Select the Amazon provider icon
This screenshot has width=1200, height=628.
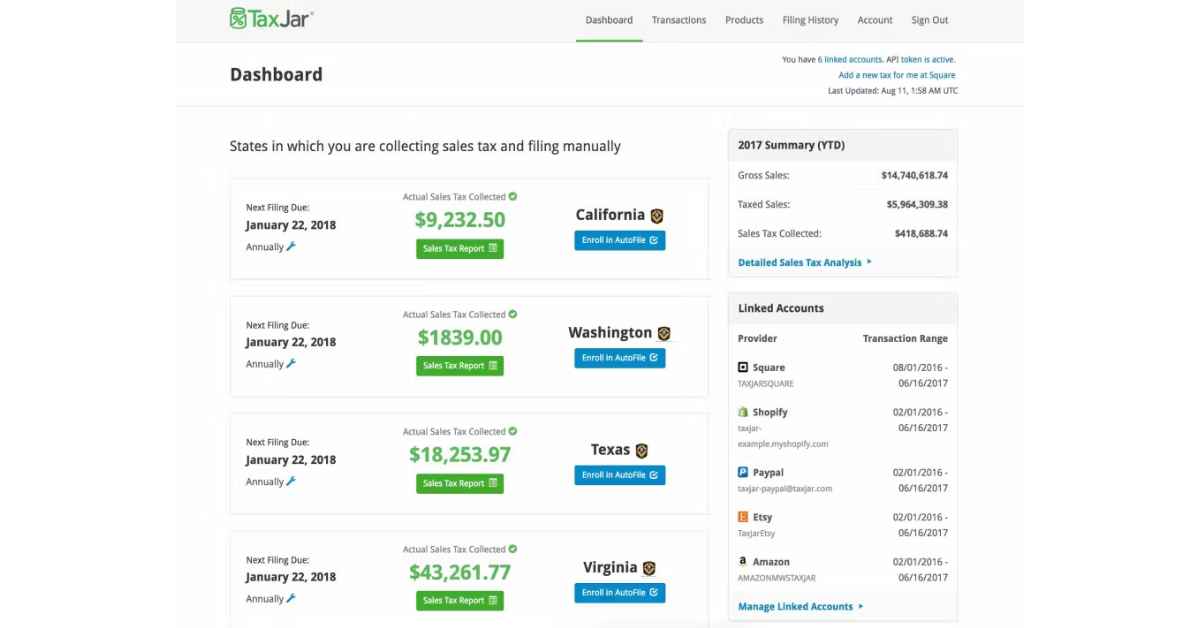pyautogui.click(x=743, y=561)
